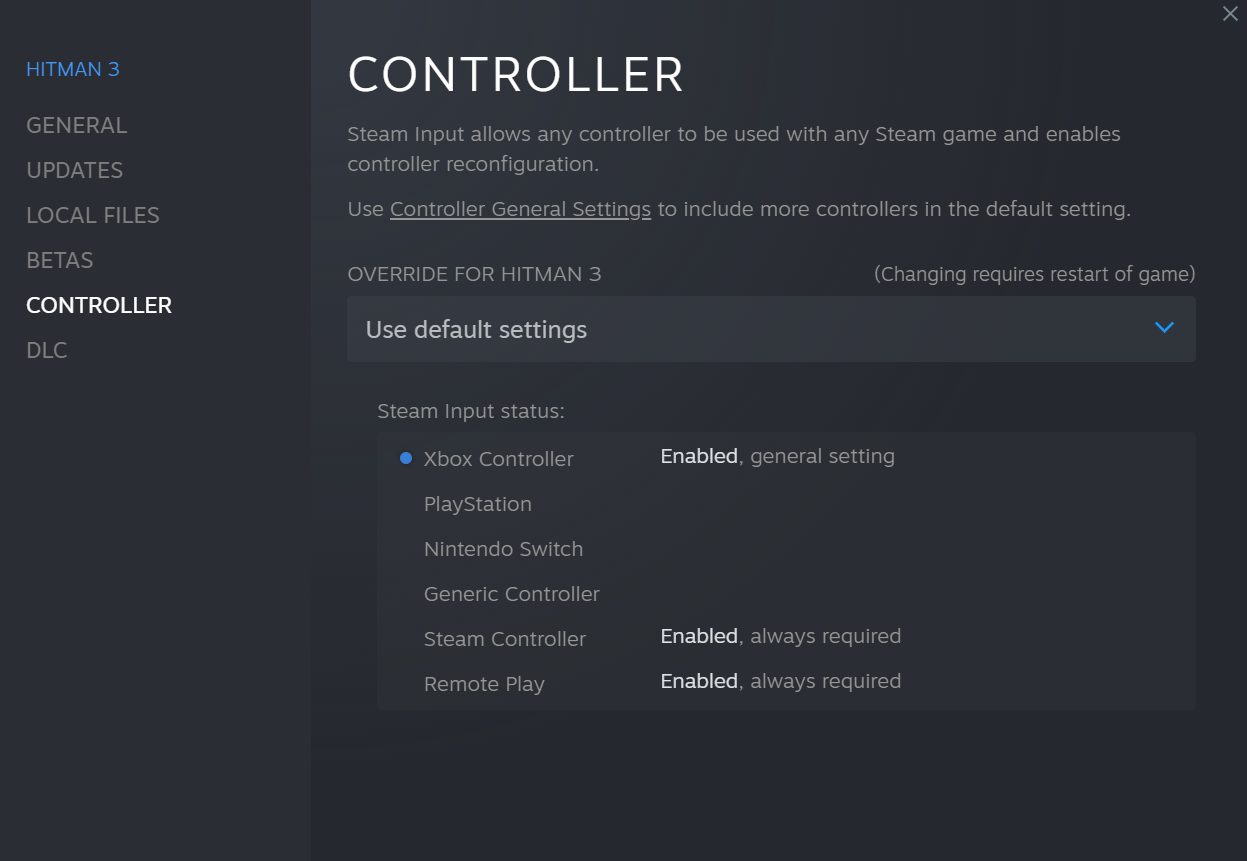The image size is (1247, 861).
Task: Select the Xbox Controller row label
Action: (499, 459)
